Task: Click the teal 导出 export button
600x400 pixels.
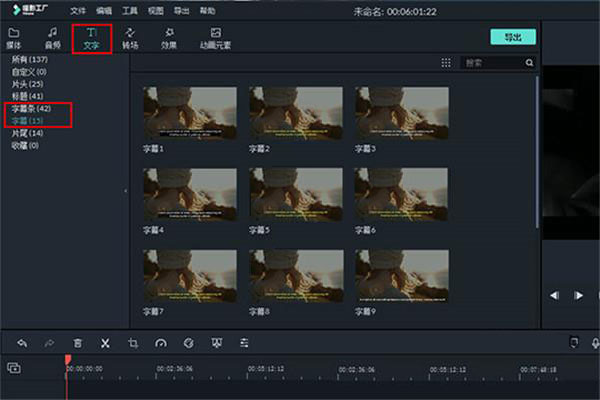Action: pos(513,37)
